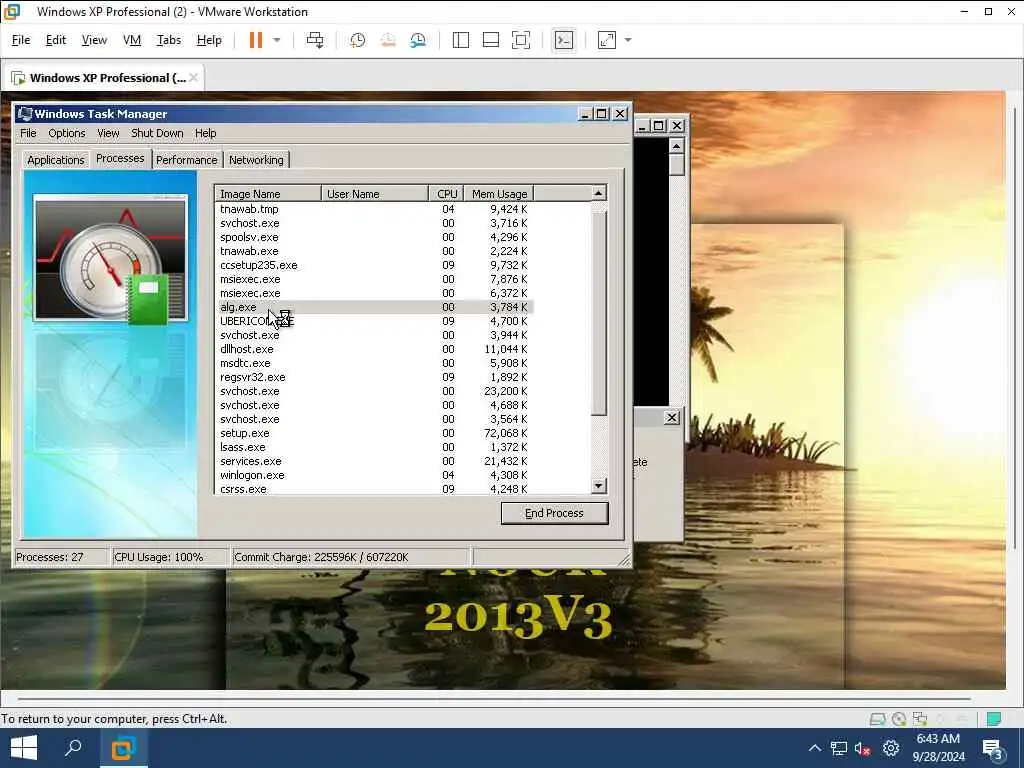The height and width of the screenshot is (768, 1024).
Task: Open VMware Tabs menu
Action: (x=168, y=40)
